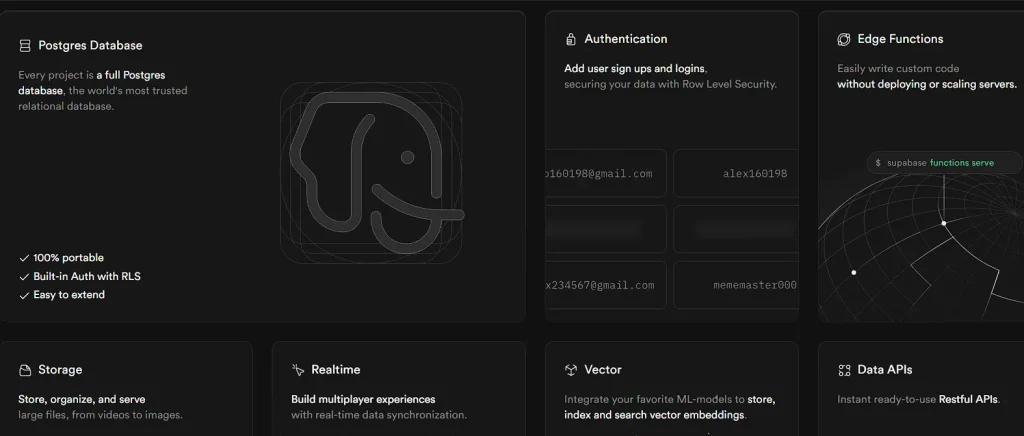
Task: Open the Data APIs card title
Action: (885, 370)
